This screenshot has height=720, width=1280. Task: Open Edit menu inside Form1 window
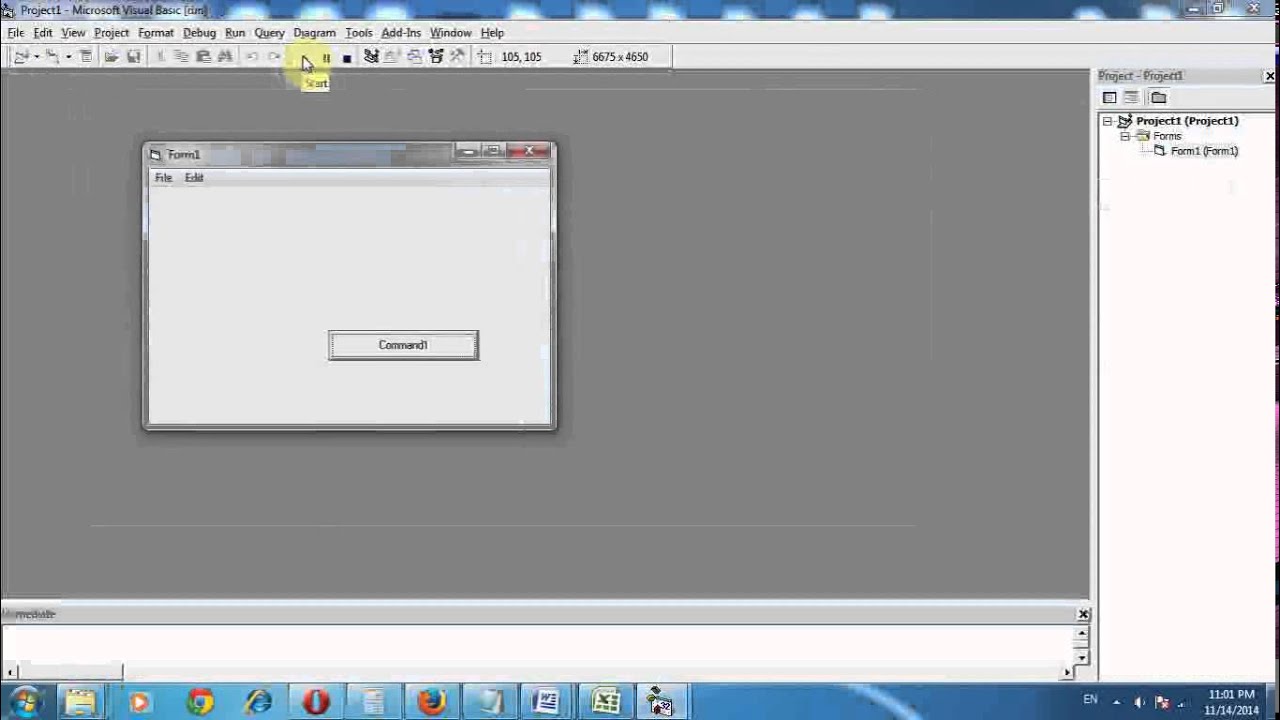tap(194, 178)
